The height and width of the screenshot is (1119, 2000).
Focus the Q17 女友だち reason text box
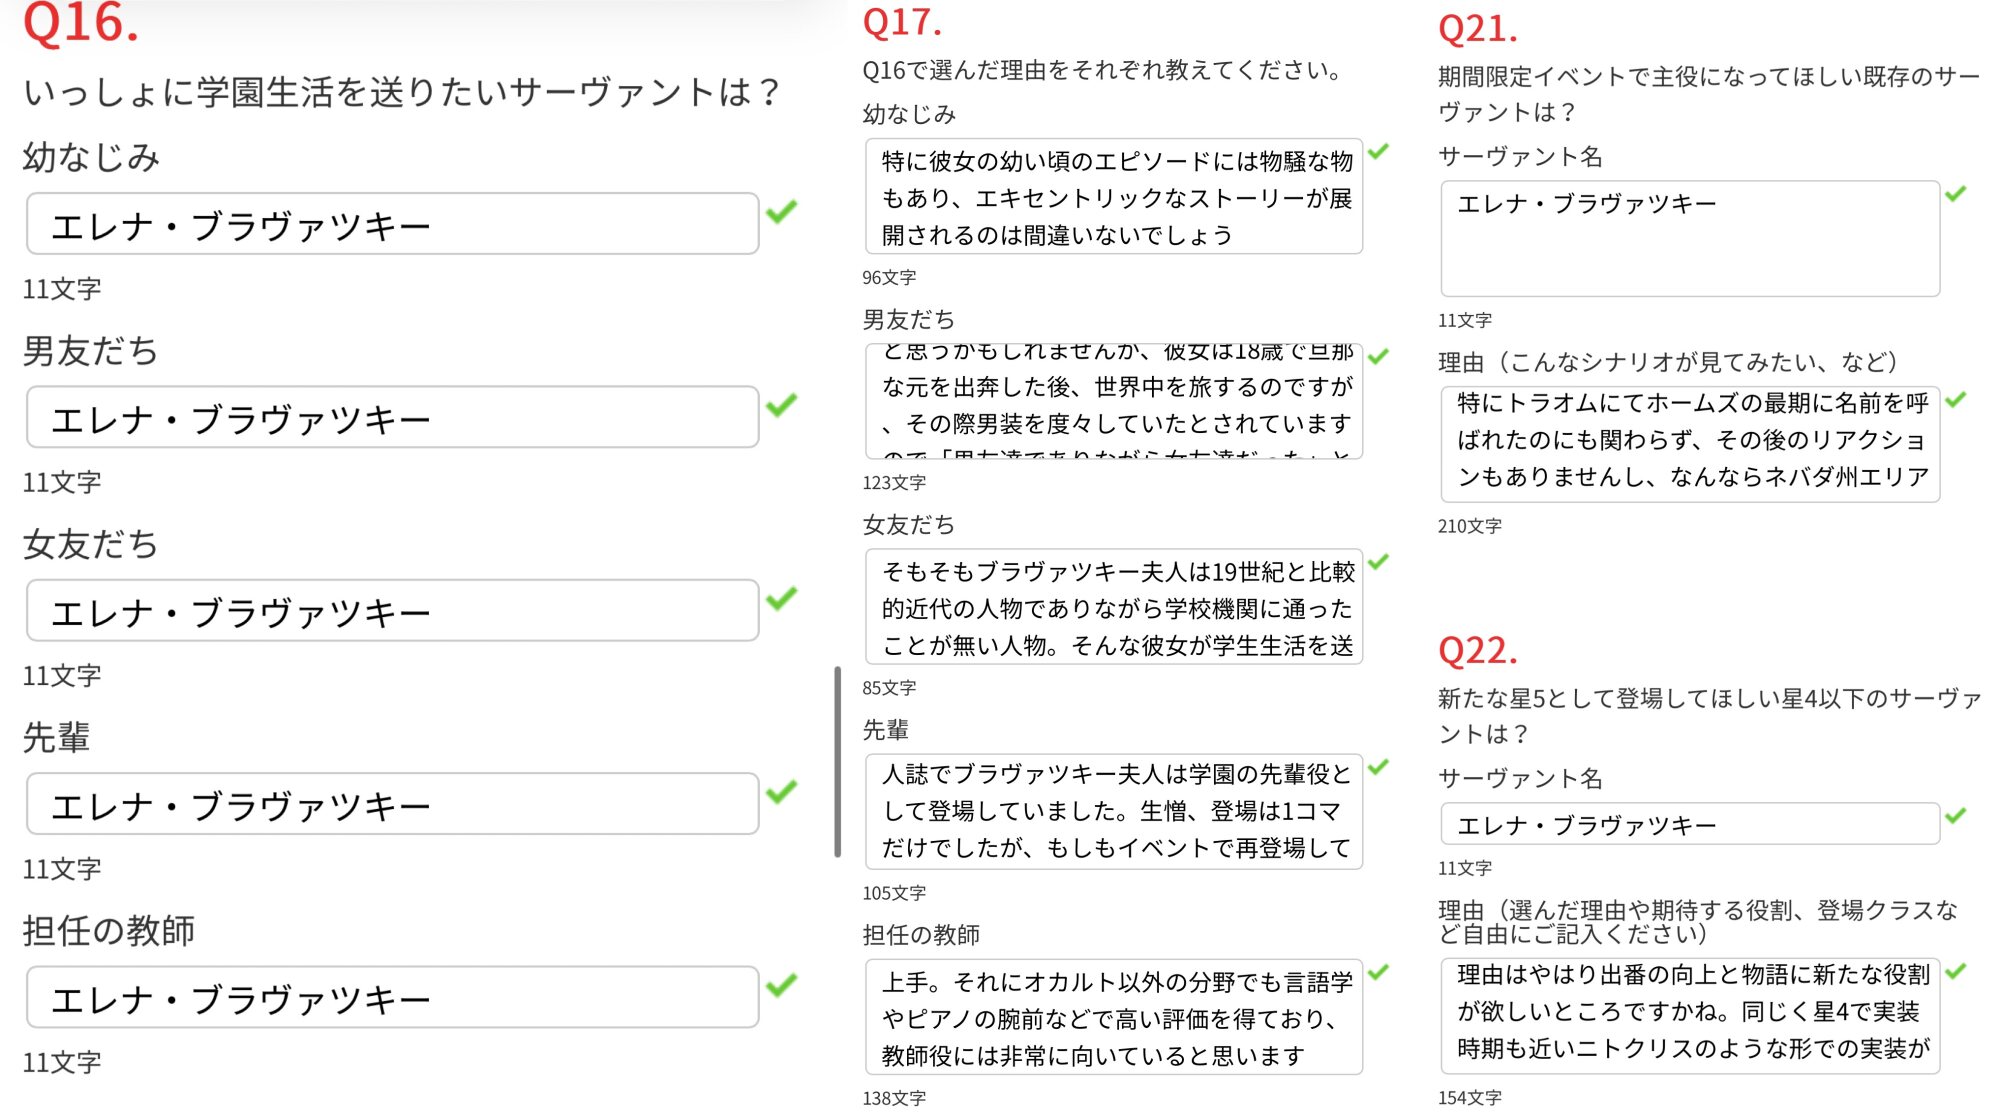(x=1113, y=607)
